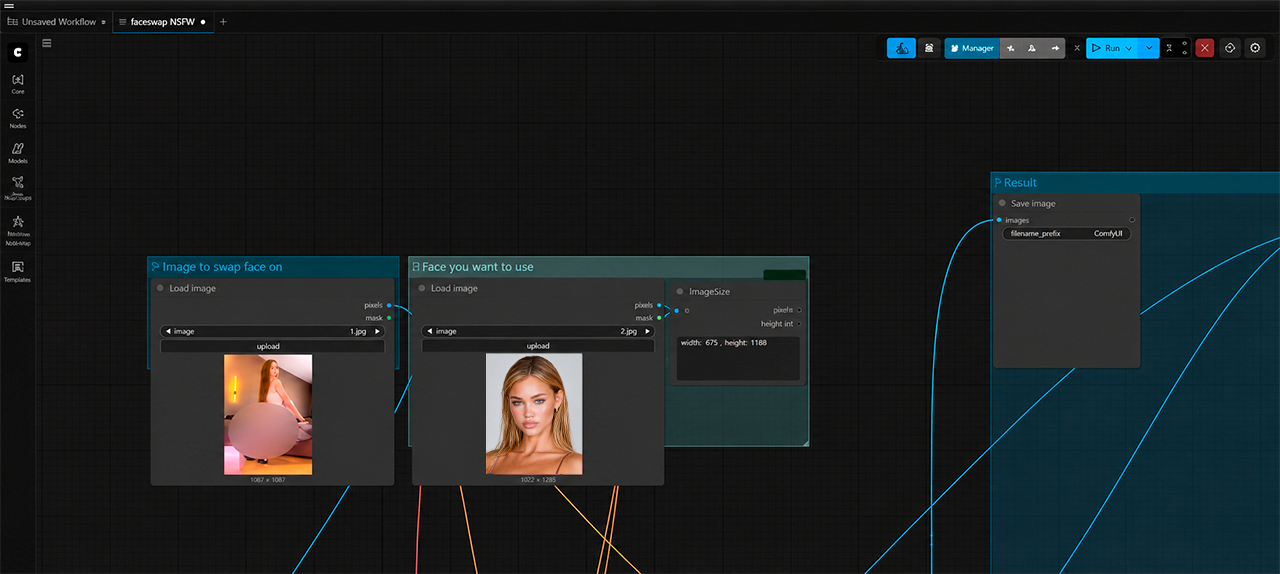Collapse the first Load image node via its dot
Screen dimensions: 1280x574
point(159,288)
